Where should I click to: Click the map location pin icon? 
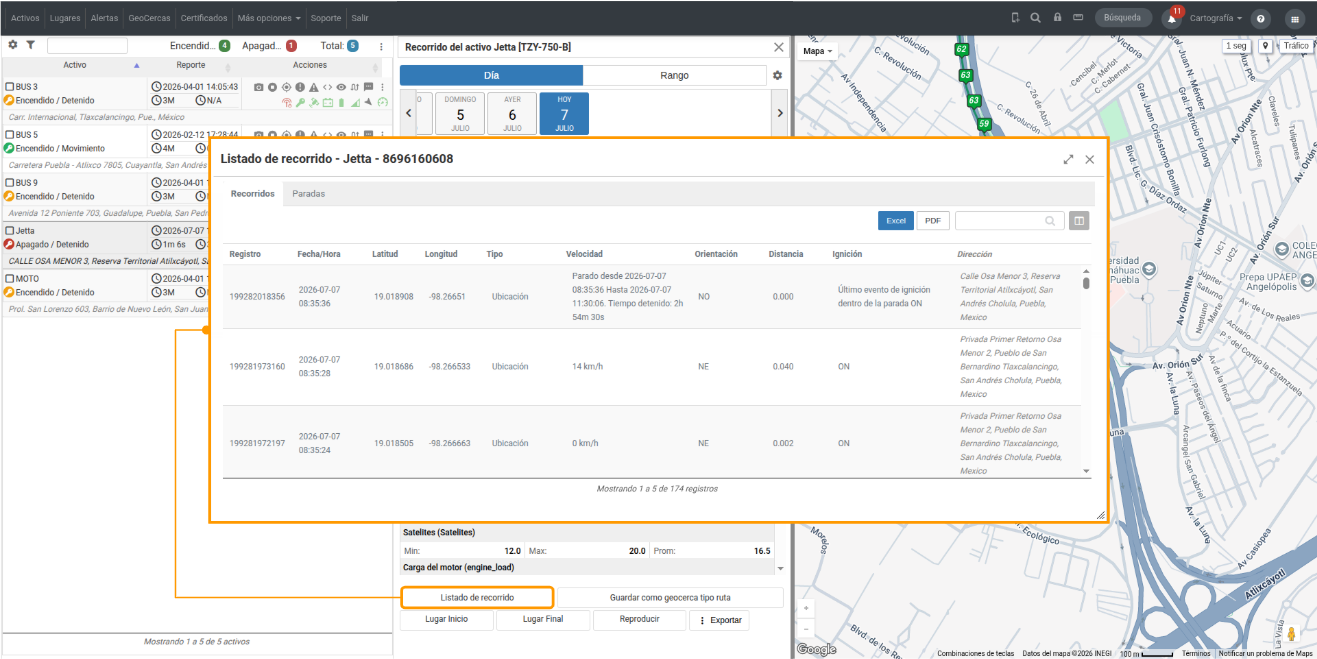pos(1265,46)
